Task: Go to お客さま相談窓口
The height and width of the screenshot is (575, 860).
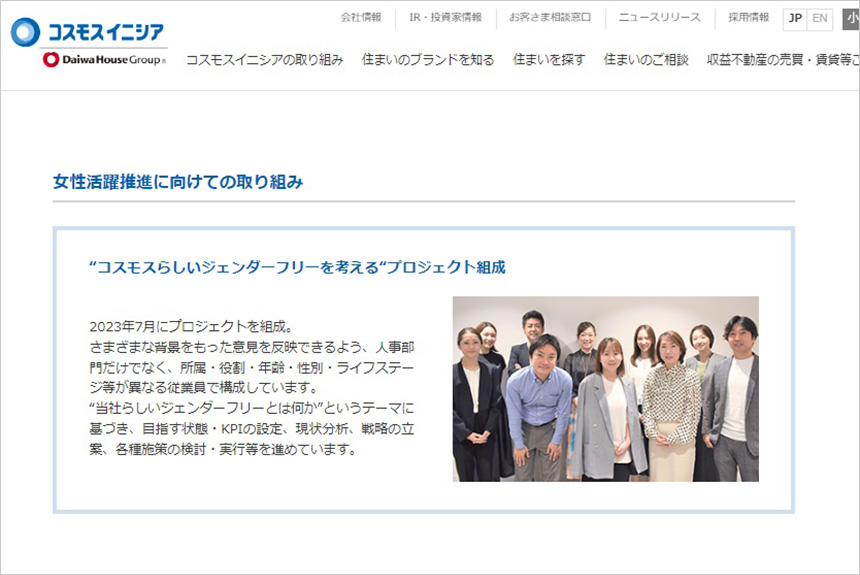Action: click(x=550, y=18)
